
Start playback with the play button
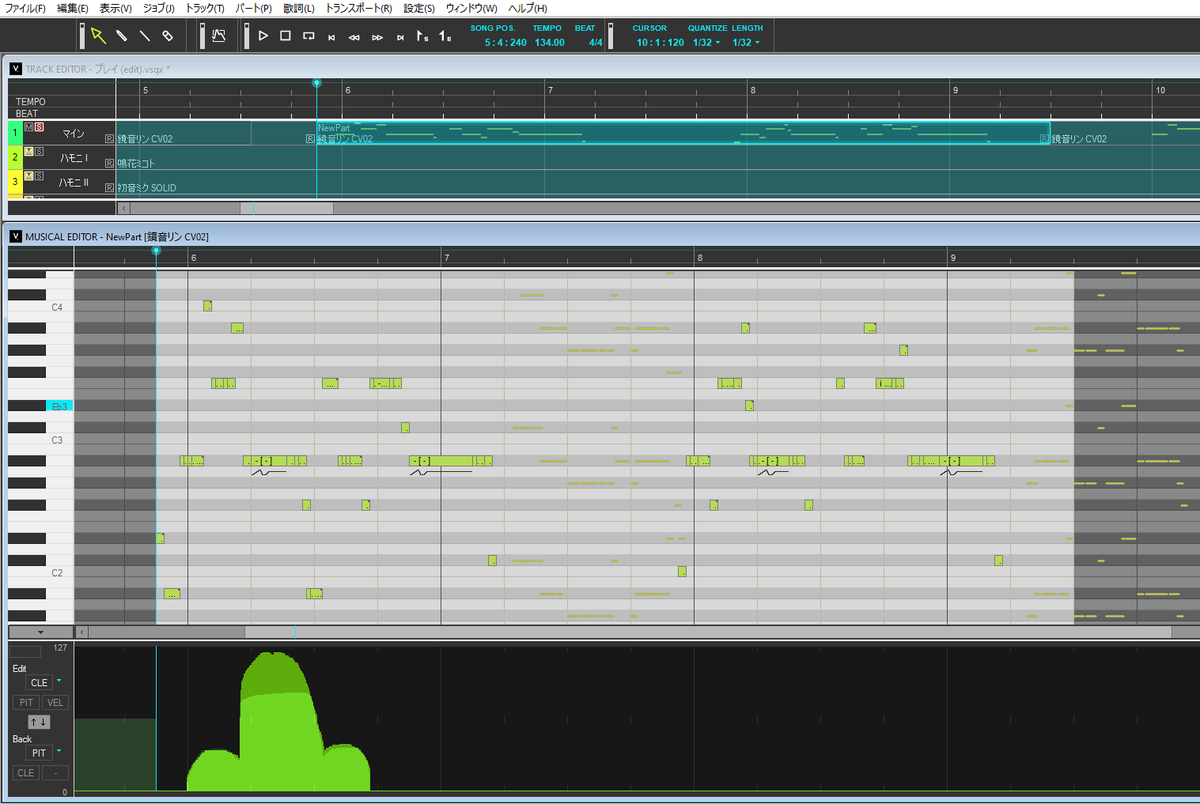263,36
